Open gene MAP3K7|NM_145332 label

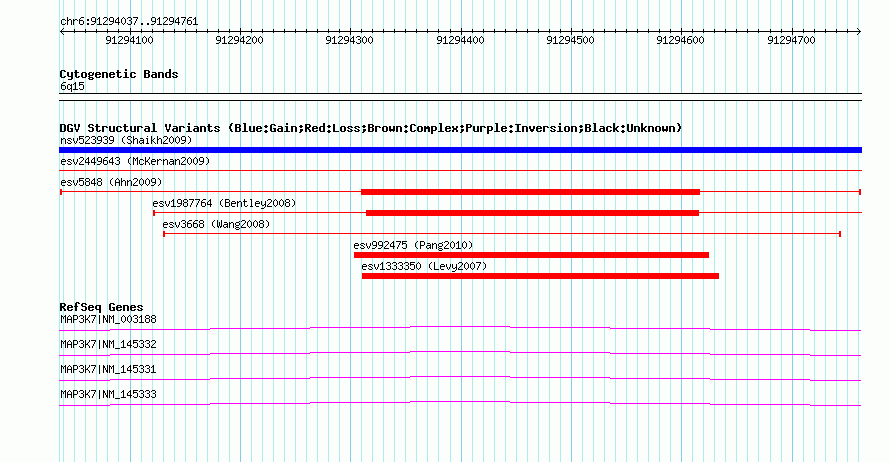[108, 345]
